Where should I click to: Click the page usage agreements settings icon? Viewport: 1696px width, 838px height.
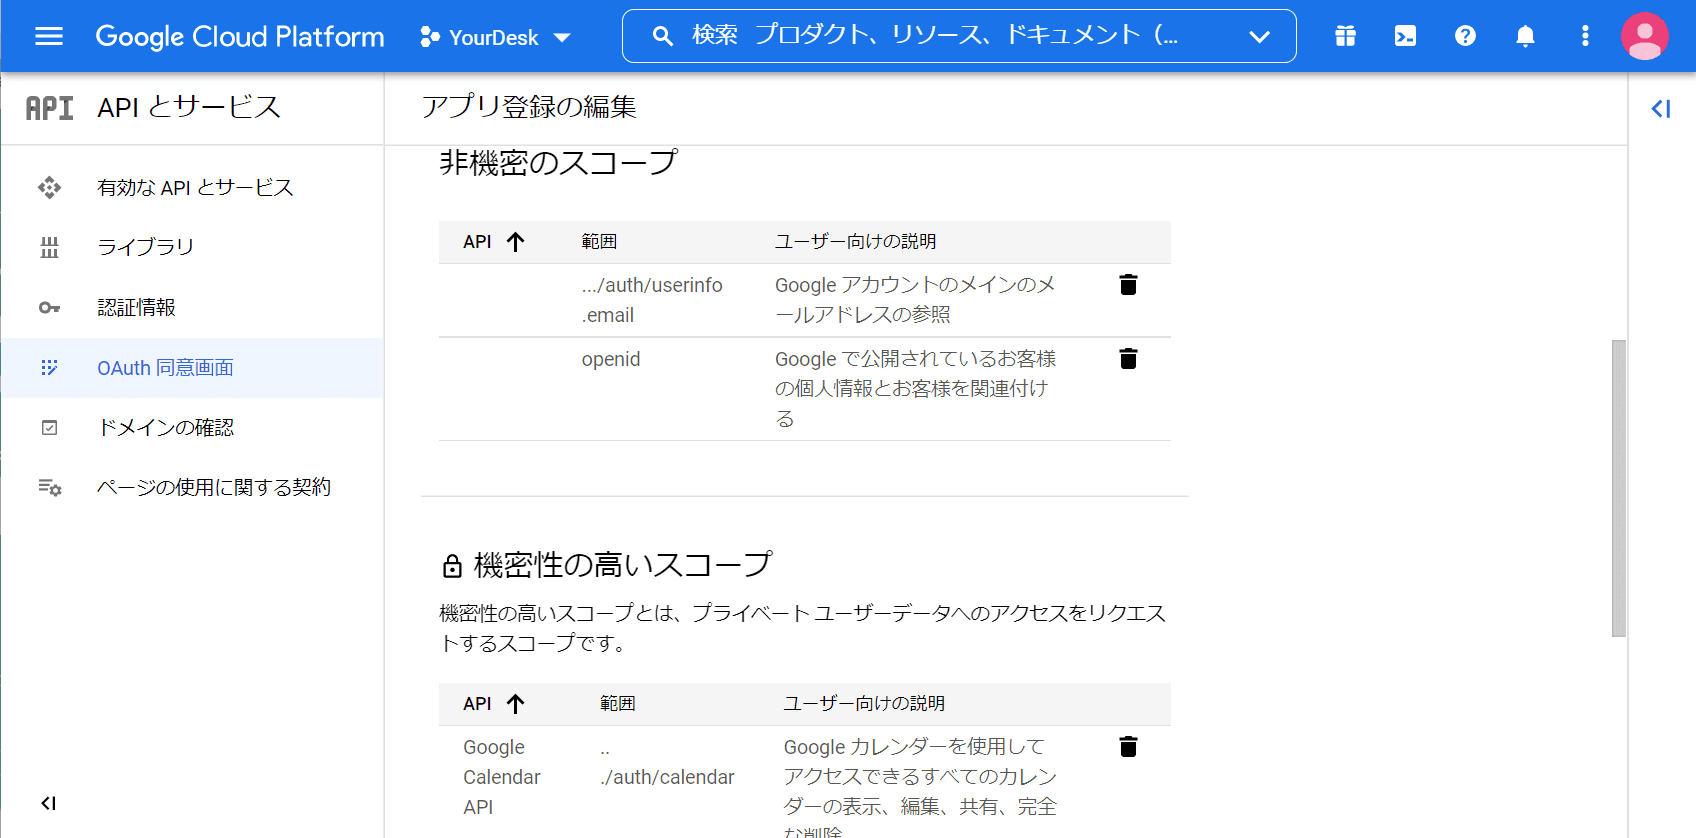[49, 487]
